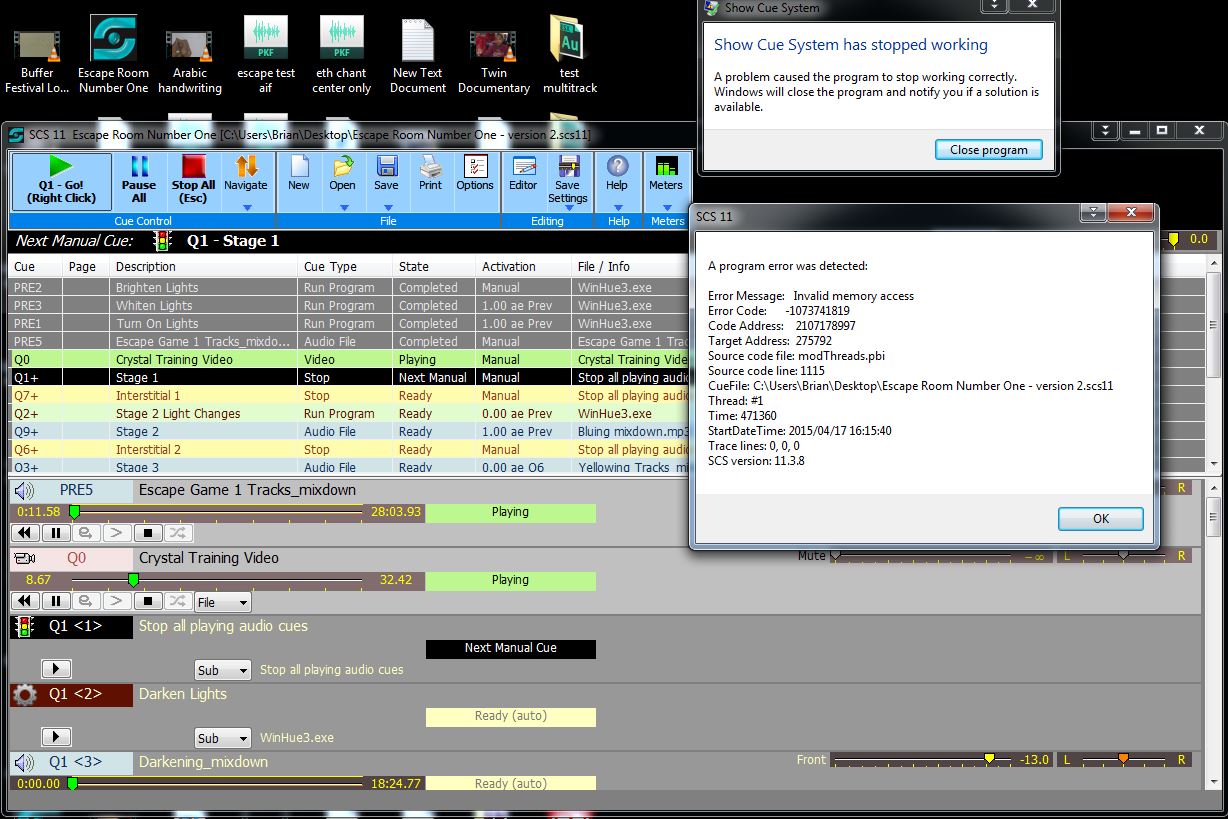This screenshot has height=819, width=1228.
Task: Pause the PRE5 Escape Game audio cue
Action: point(55,533)
